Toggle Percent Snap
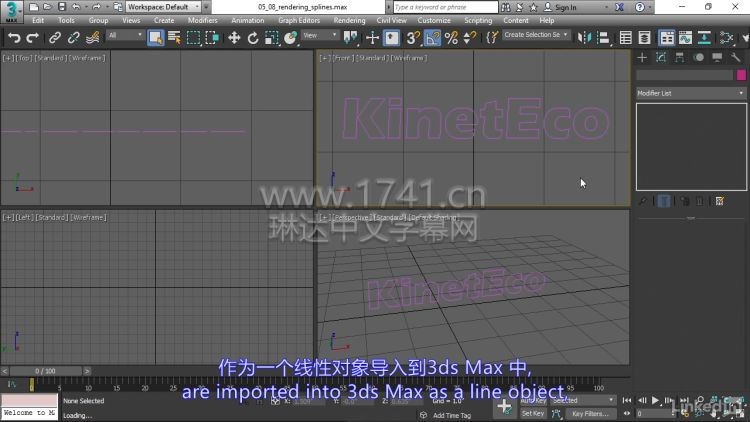 tap(451, 37)
